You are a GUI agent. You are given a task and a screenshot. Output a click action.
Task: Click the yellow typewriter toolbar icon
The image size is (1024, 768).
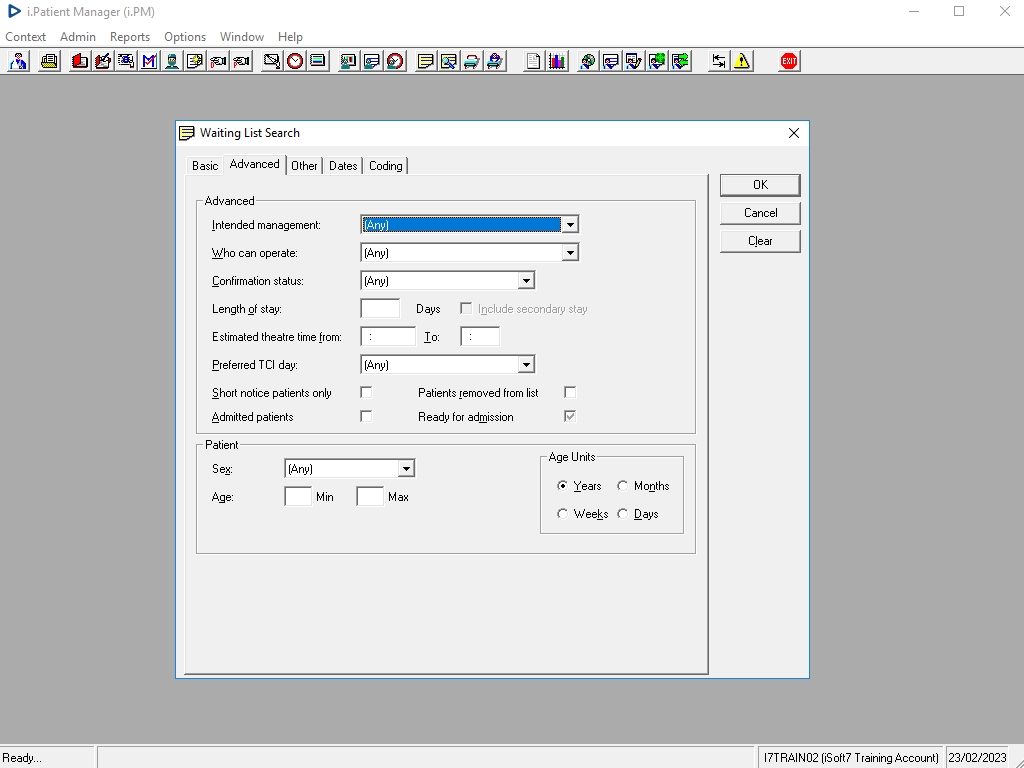tap(49, 61)
